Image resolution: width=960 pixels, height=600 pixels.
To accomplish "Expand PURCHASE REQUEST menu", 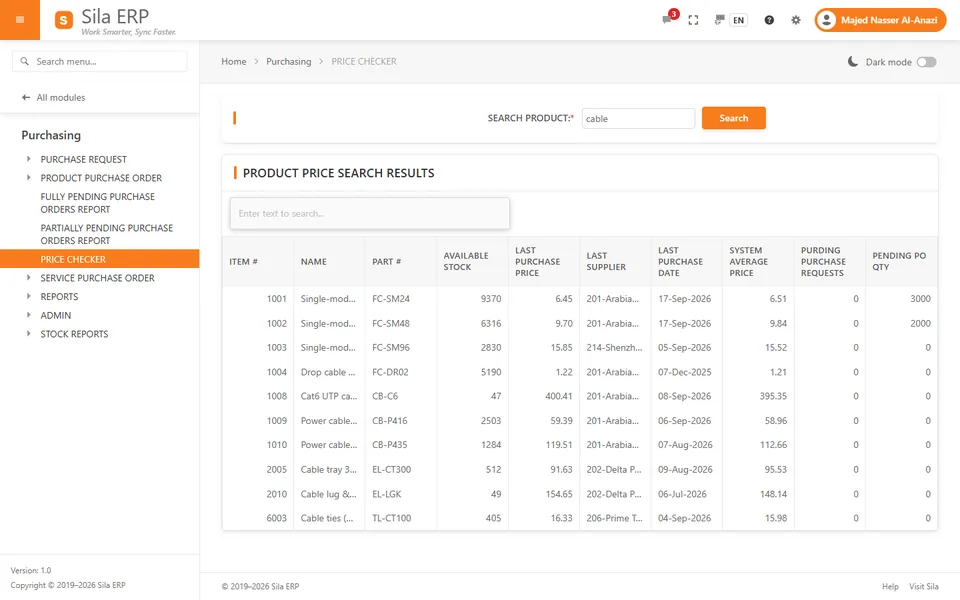I will click(83, 159).
